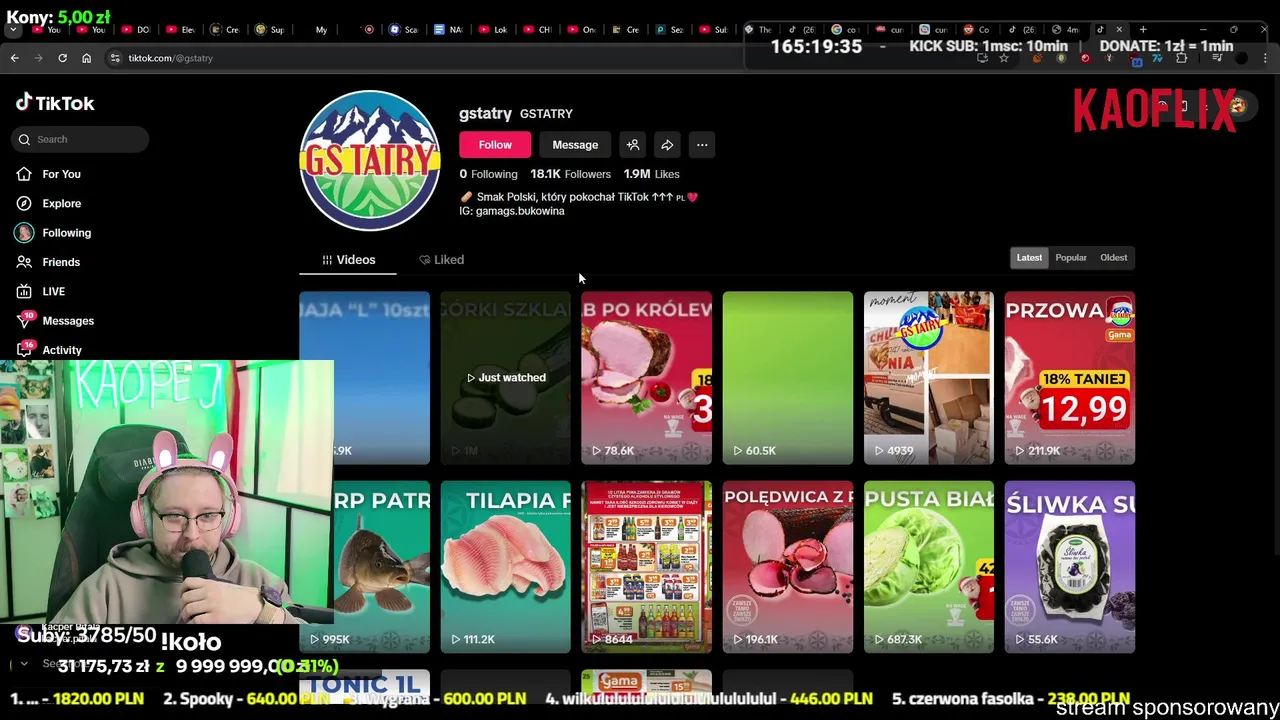Screen dimensions: 1280x720
Task: Open Messages in the sidebar
Action: click(x=68, y=321)
